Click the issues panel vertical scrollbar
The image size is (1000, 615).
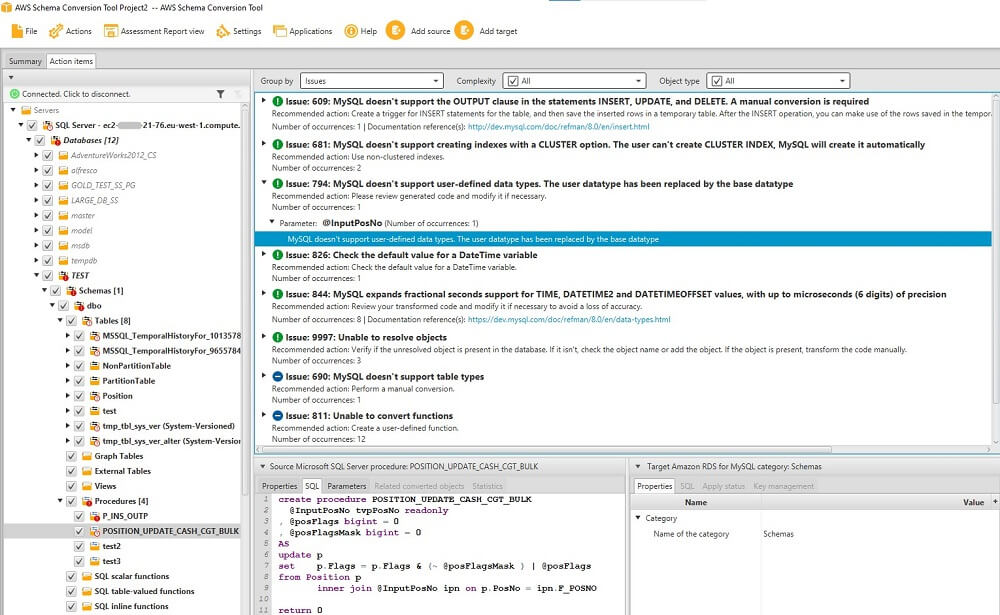[995, 250]
